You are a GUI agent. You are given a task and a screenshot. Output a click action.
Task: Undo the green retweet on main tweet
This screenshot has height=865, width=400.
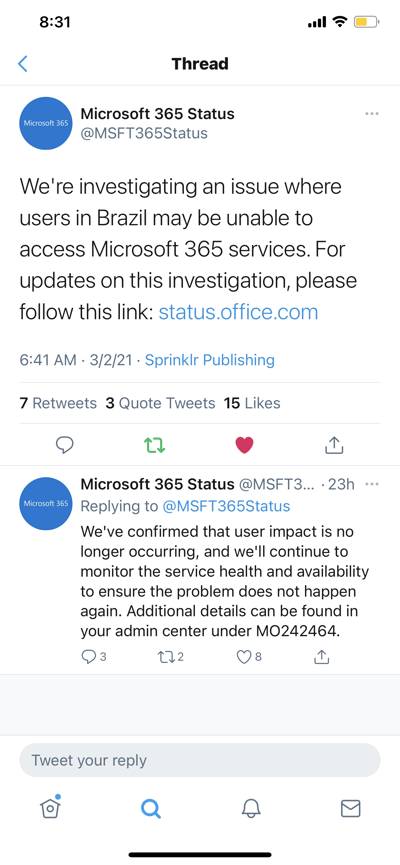(154, 445)
